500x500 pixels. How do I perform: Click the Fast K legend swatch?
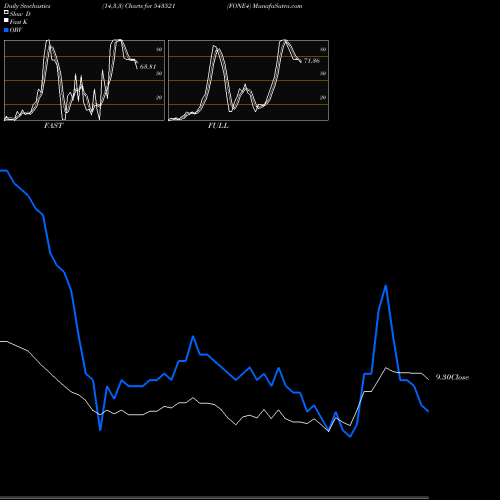[x=6, y=21]
